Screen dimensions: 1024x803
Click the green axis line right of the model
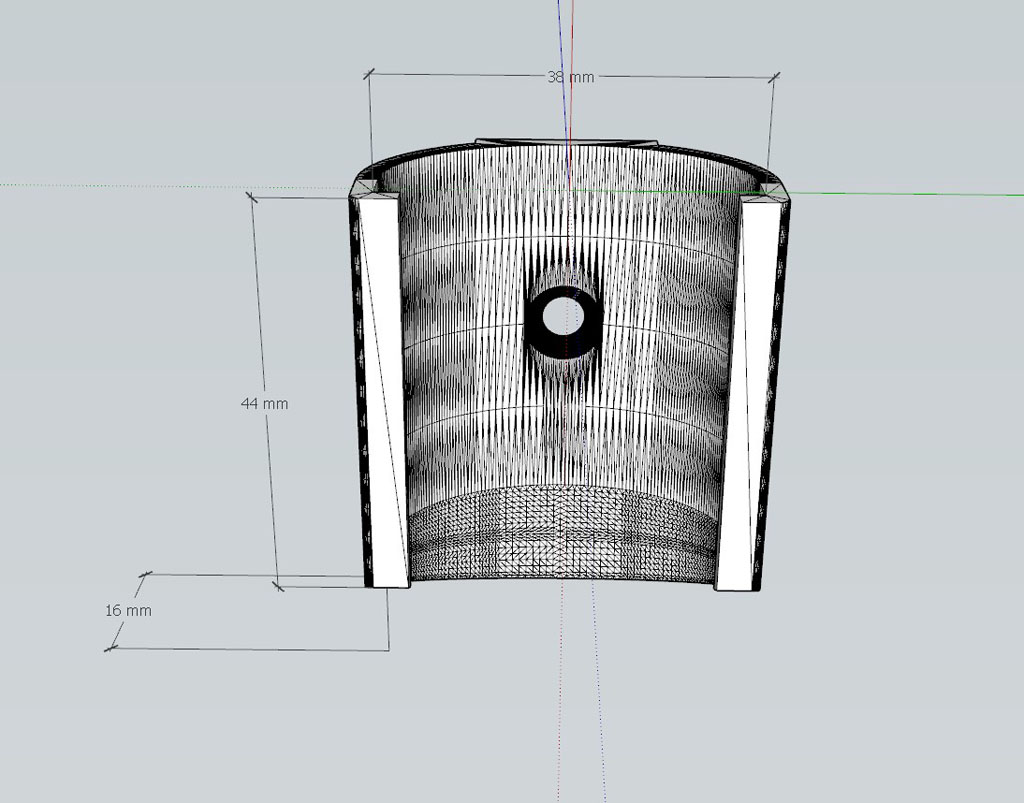pyautogui.click(x=900, y=195)
